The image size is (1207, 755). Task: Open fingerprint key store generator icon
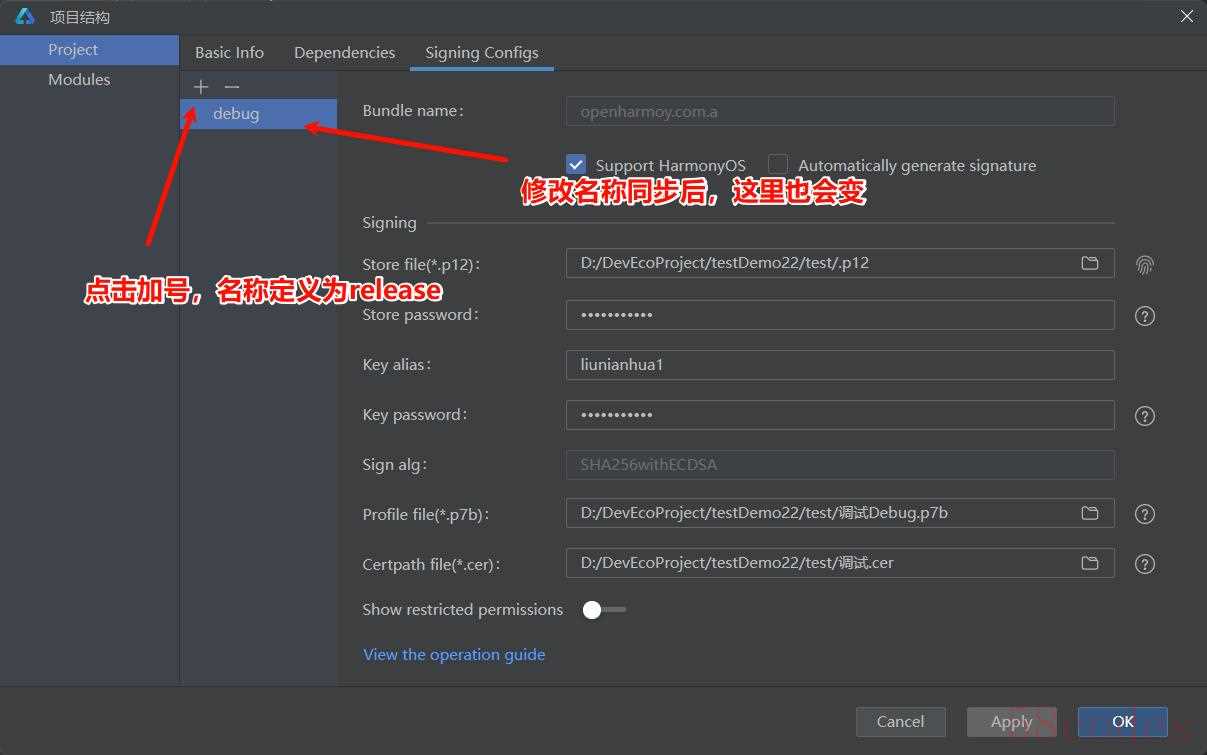1145,264
